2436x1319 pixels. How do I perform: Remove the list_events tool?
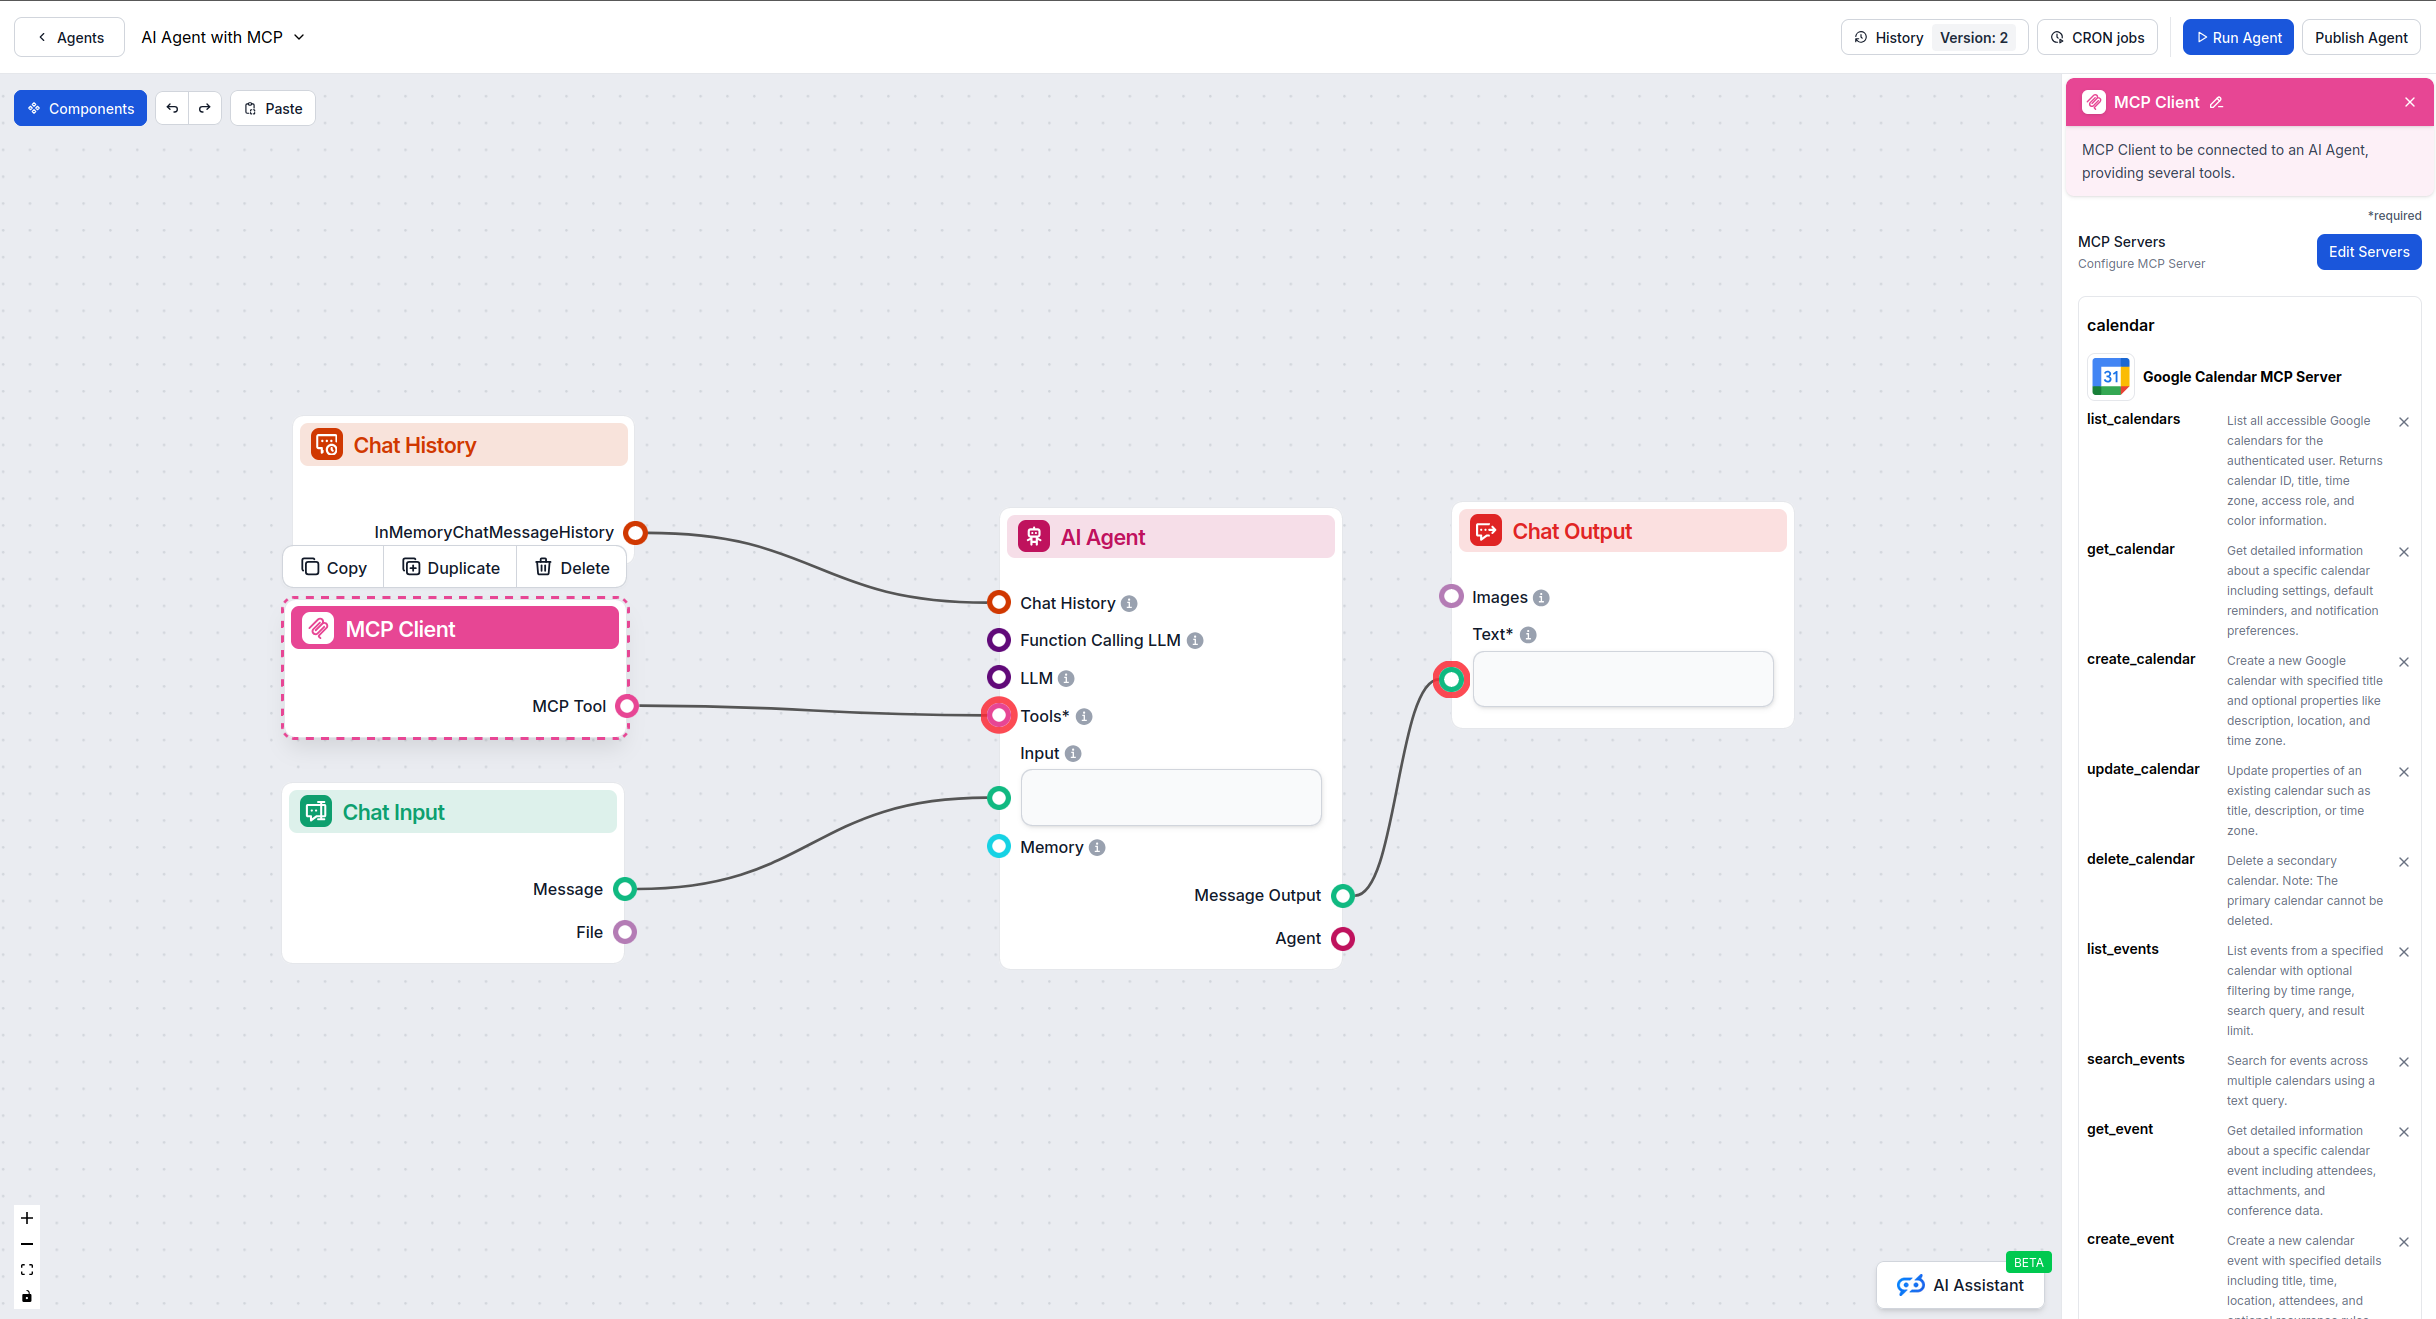pyautogui.click(x=2404, y=952)
